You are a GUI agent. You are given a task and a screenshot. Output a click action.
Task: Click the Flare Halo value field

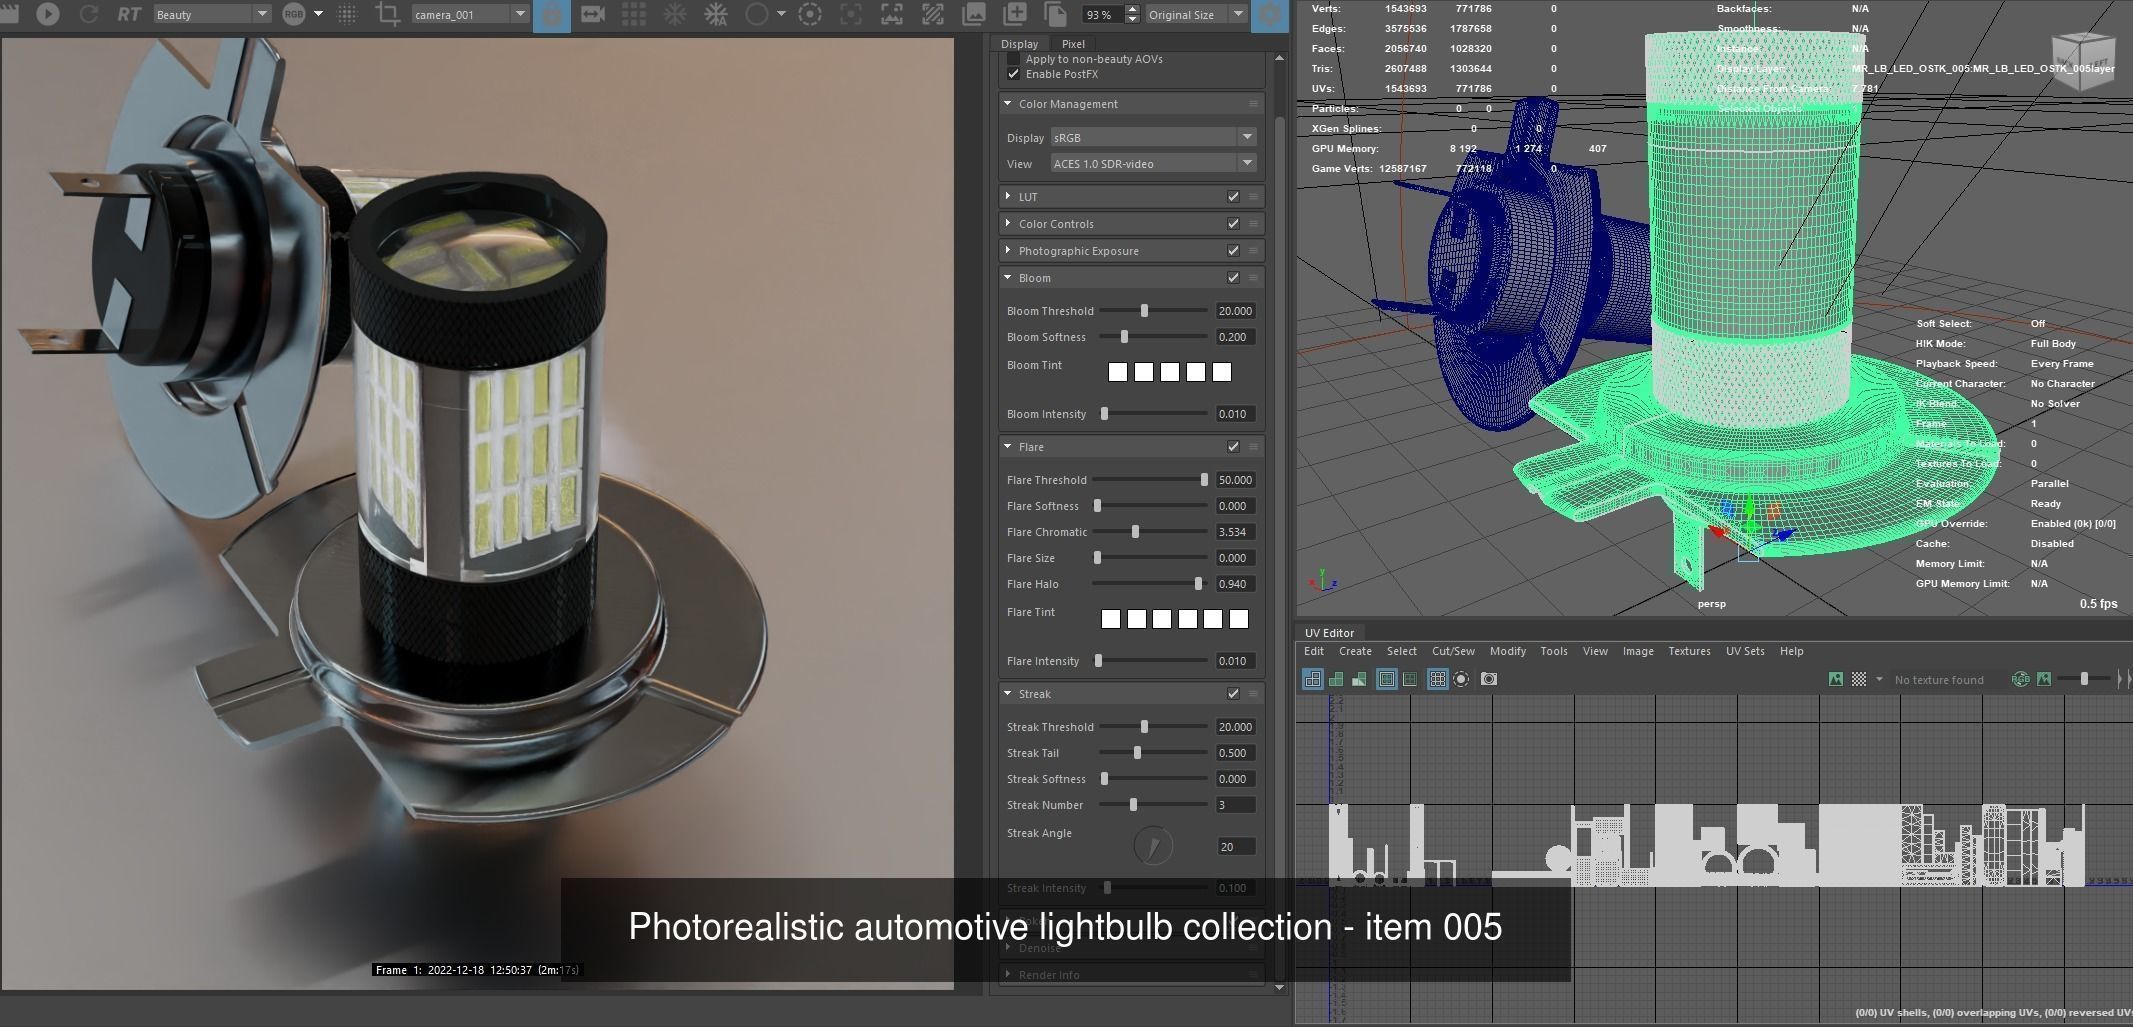click(x=1235, y=584)
